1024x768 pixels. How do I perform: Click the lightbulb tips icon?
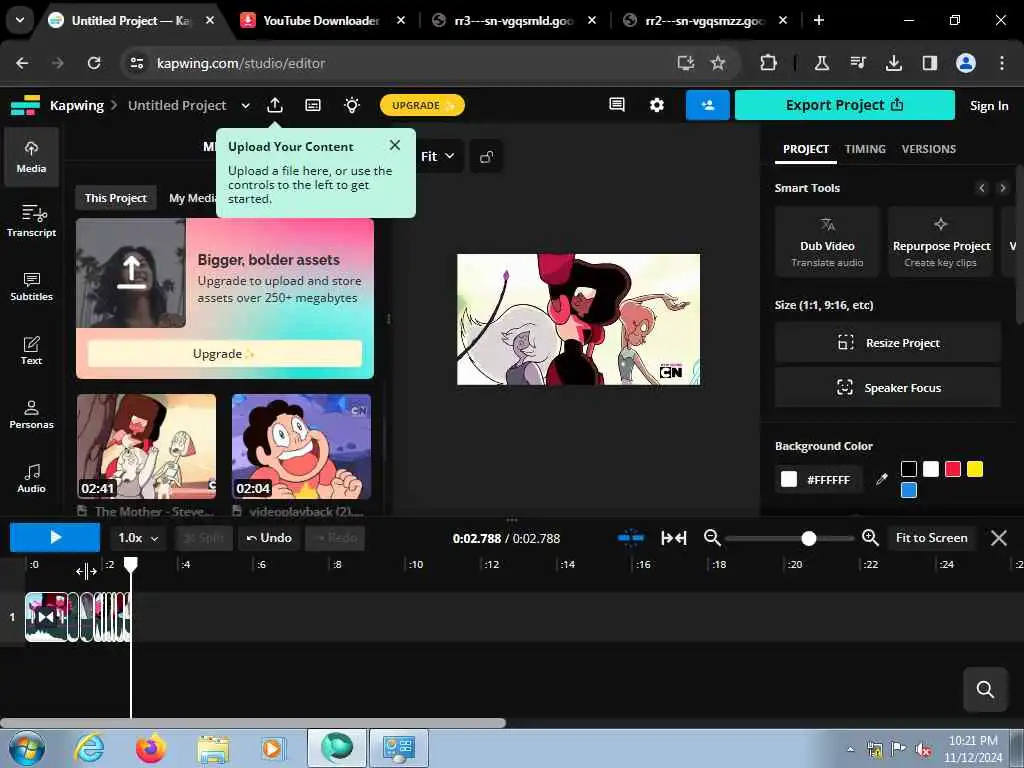click(351, 105)
